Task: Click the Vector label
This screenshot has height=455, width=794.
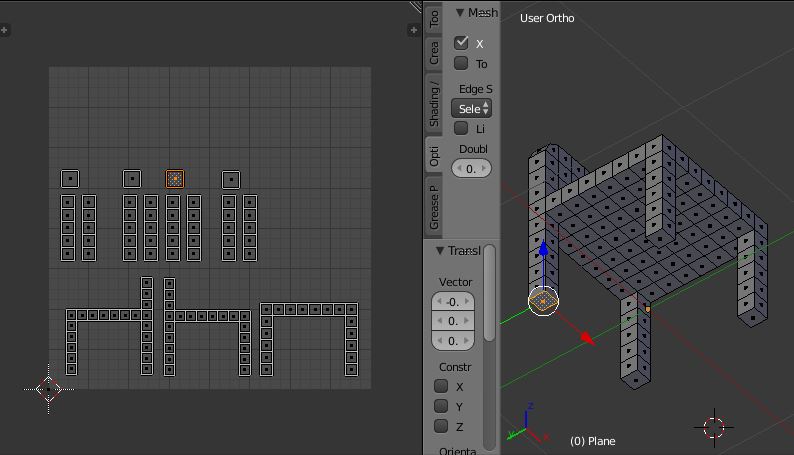Action: pos(455,282)
